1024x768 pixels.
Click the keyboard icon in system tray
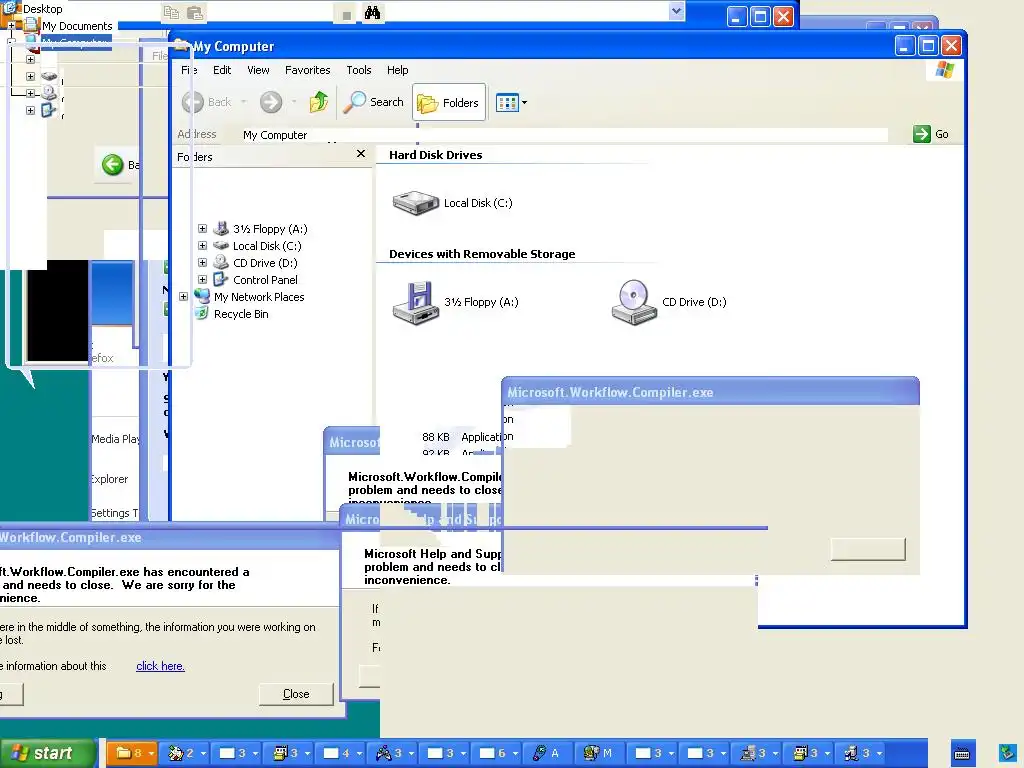tap(963, 753)
